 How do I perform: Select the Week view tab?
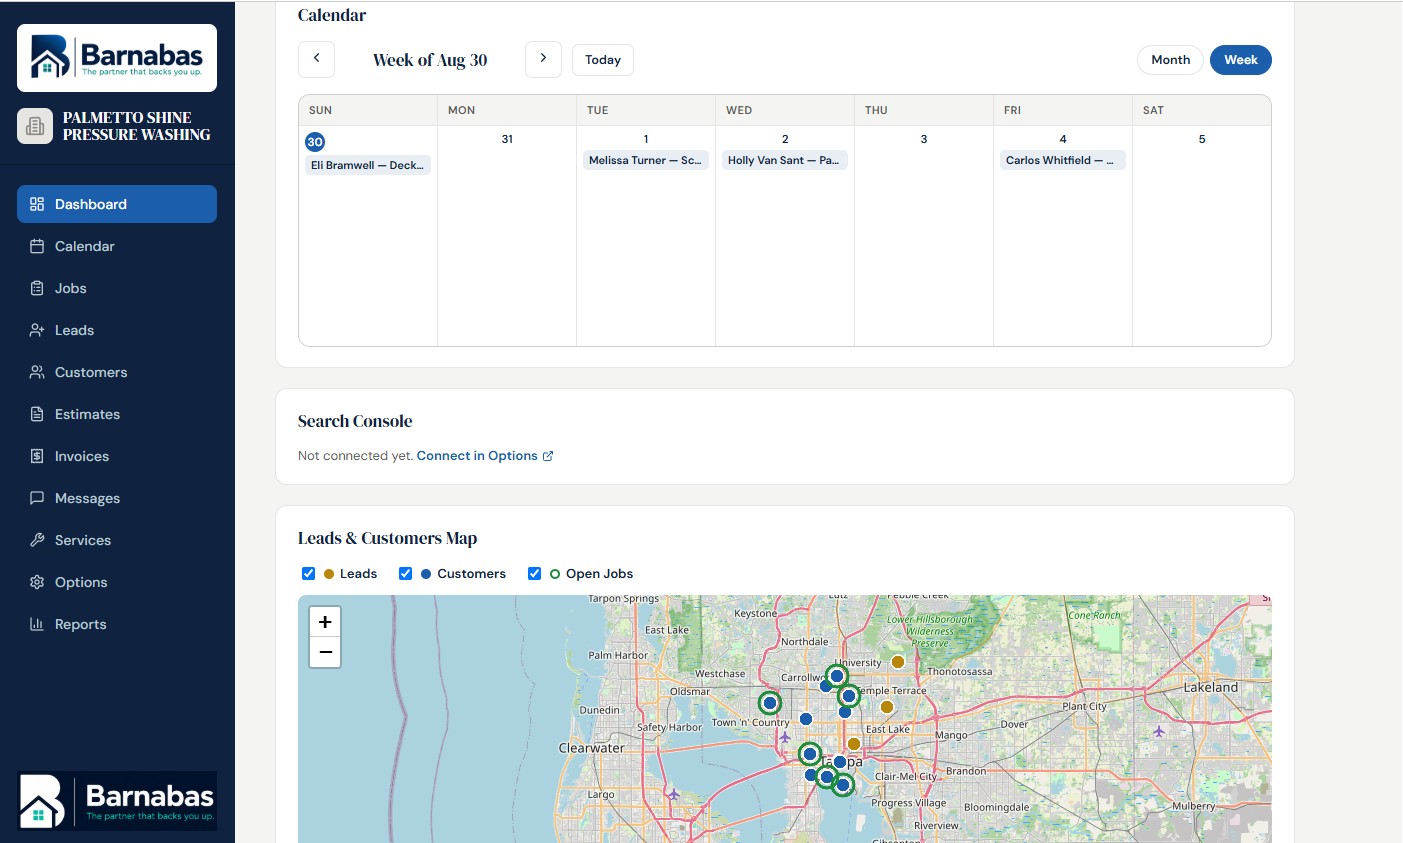(x=1241, y=60)
